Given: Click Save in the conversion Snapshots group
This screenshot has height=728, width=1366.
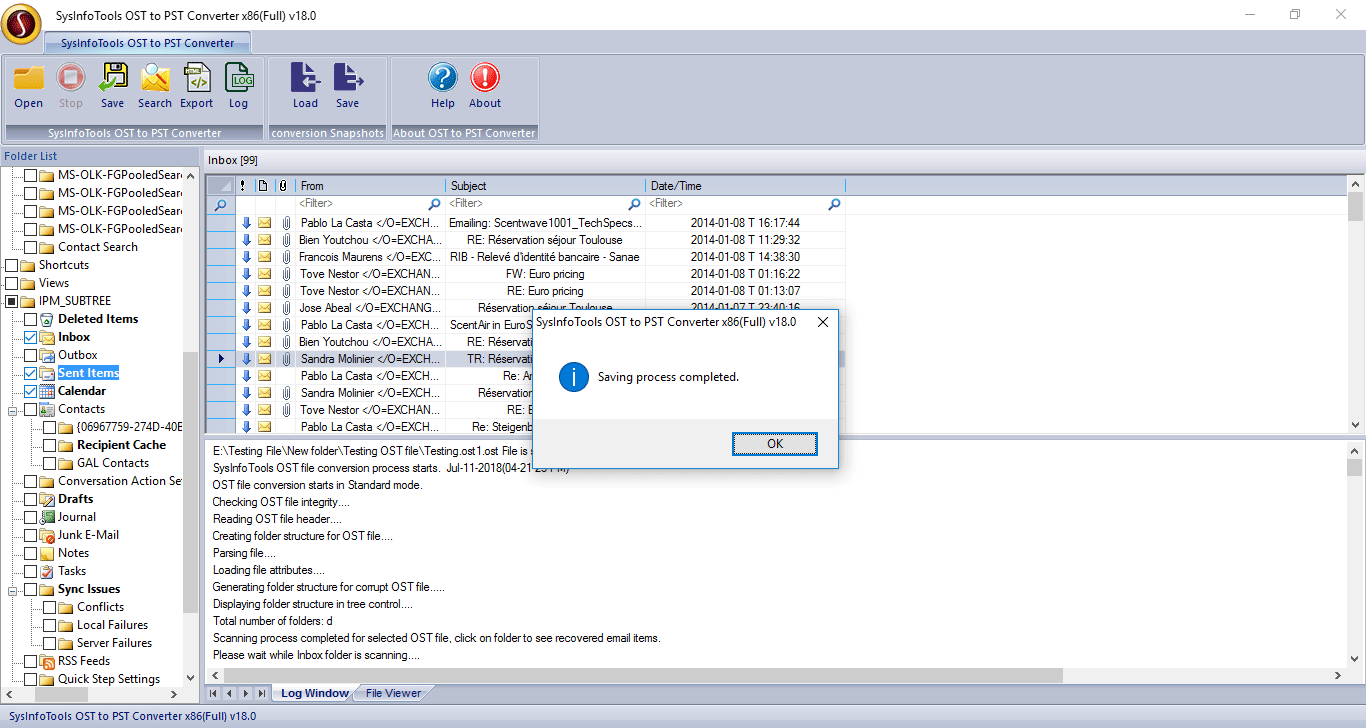Looking at the screenshot, I should [347, 85].
